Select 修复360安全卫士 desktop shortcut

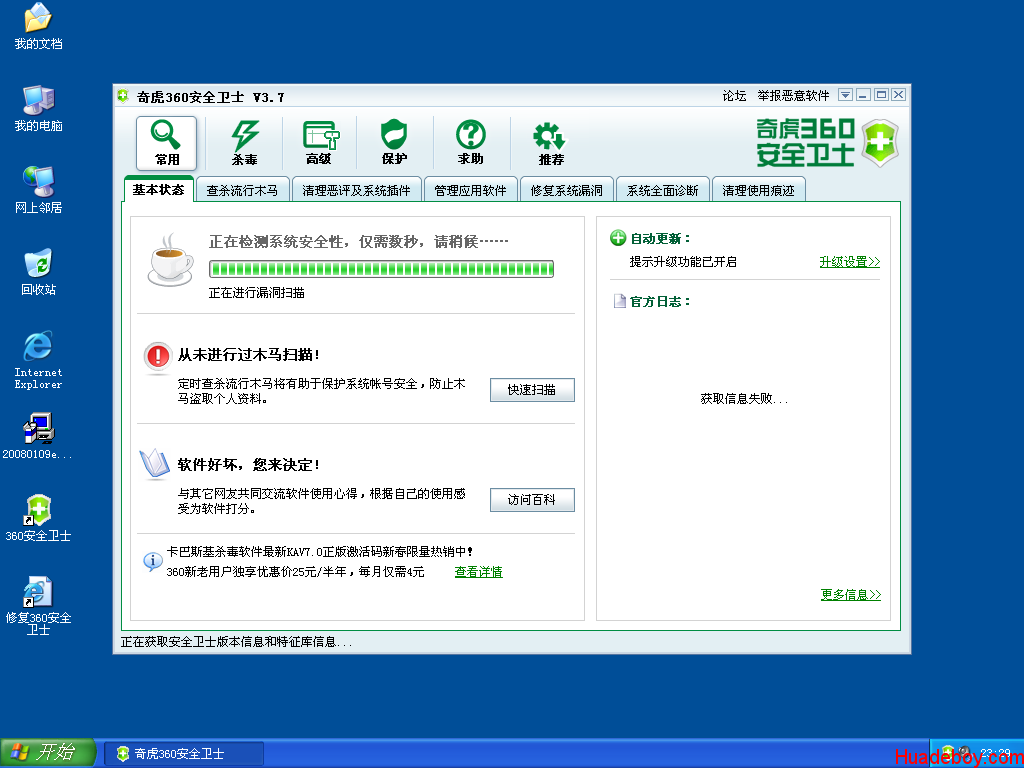click(39, 606)
